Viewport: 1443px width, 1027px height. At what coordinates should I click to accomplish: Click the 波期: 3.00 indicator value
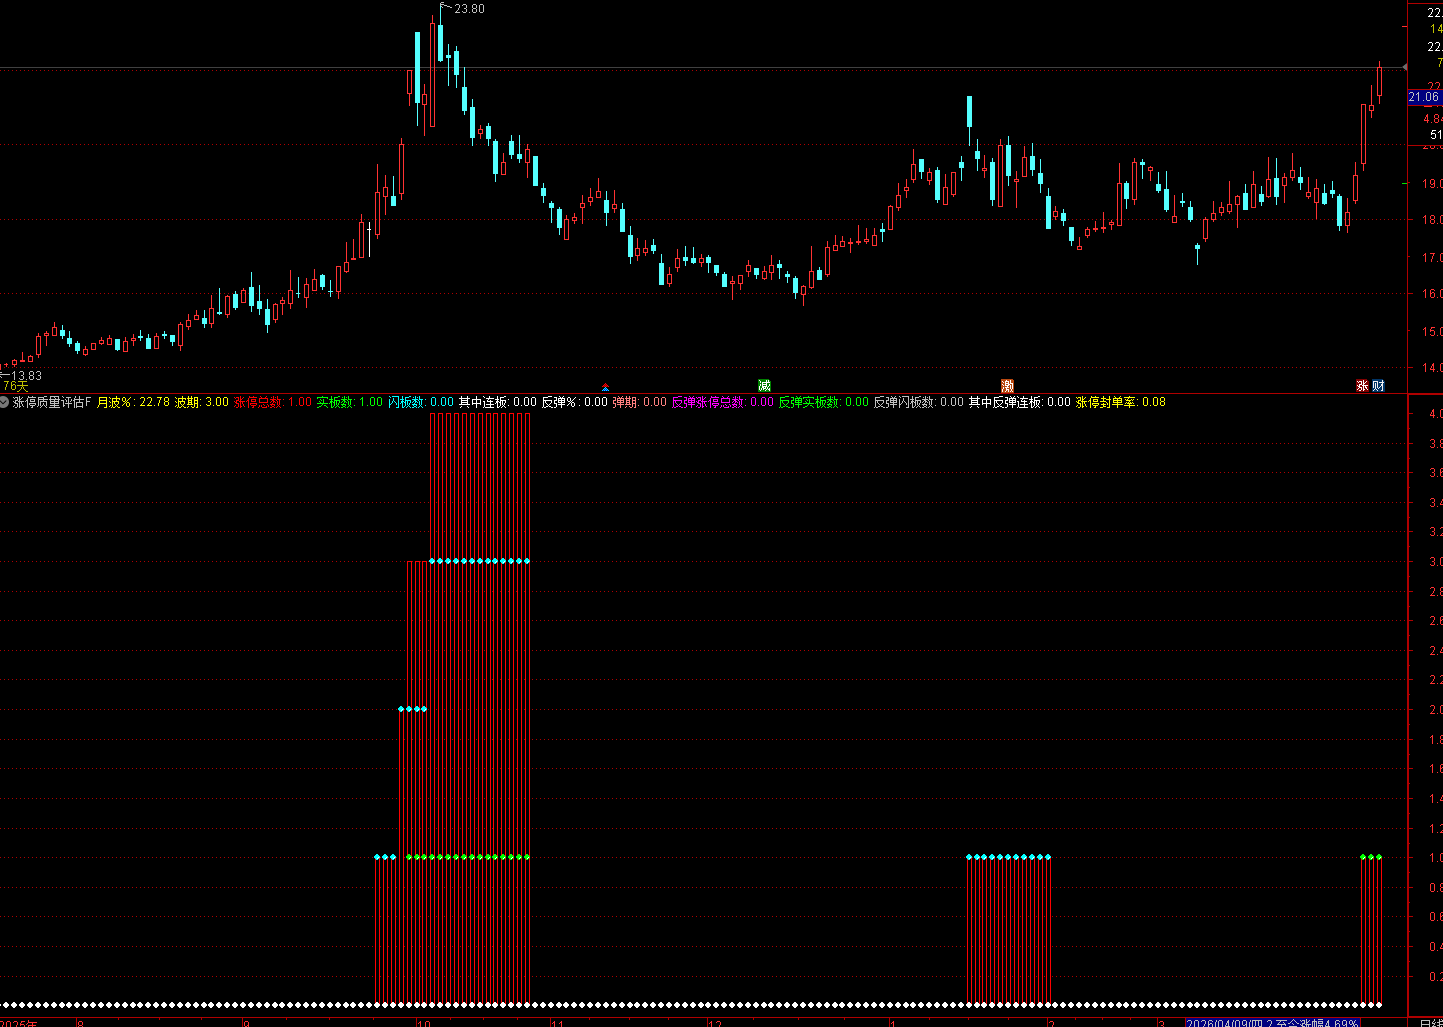click(202, 402)
